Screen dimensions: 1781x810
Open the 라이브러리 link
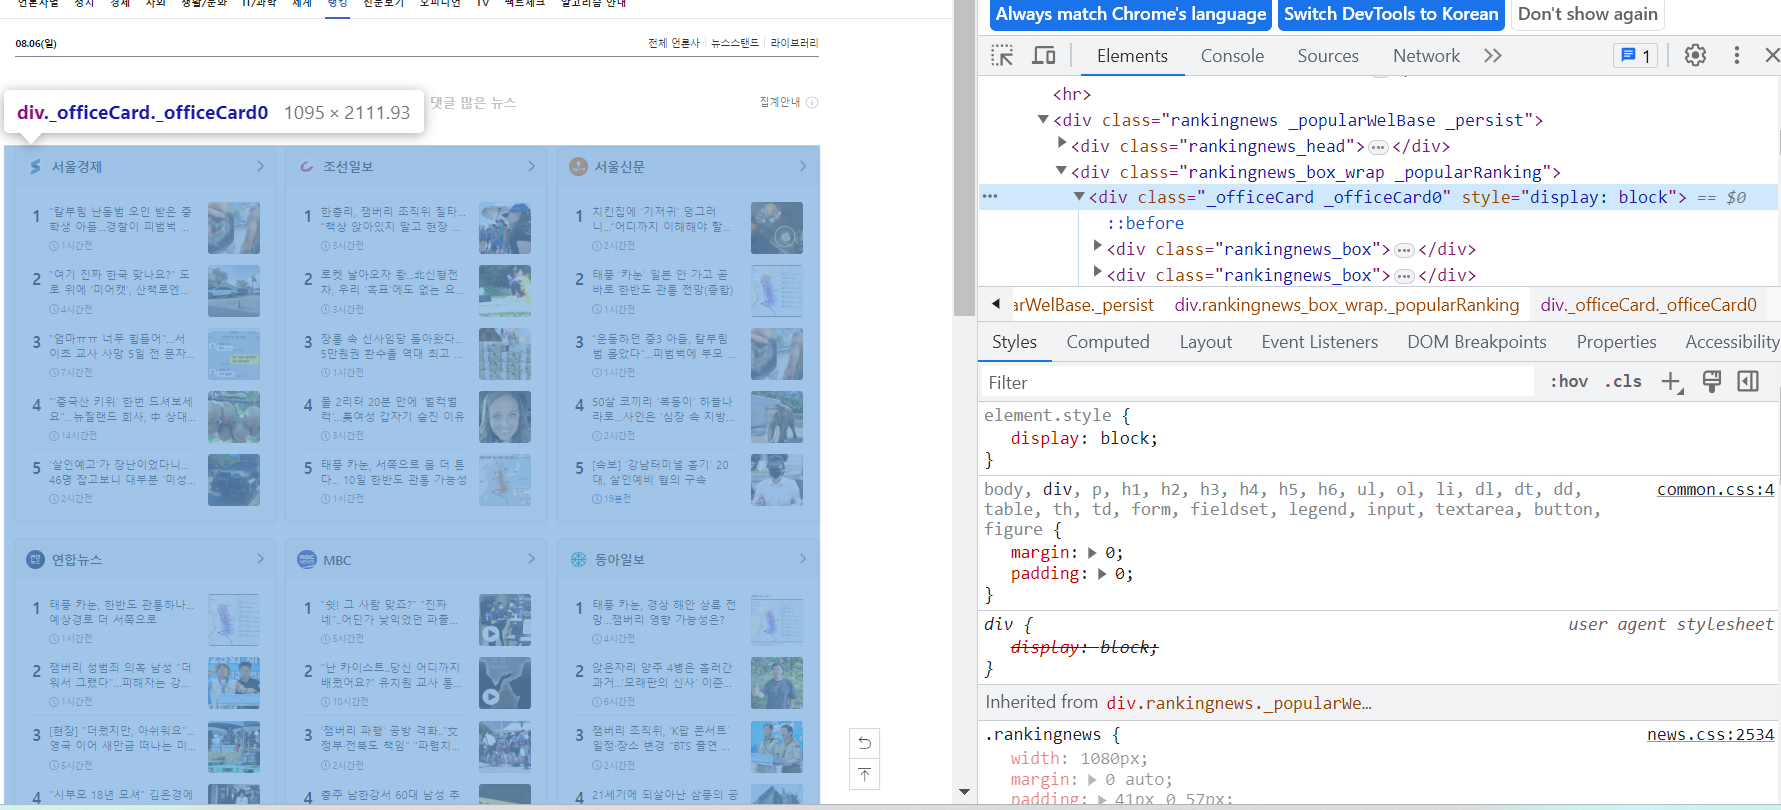[794, 43]
